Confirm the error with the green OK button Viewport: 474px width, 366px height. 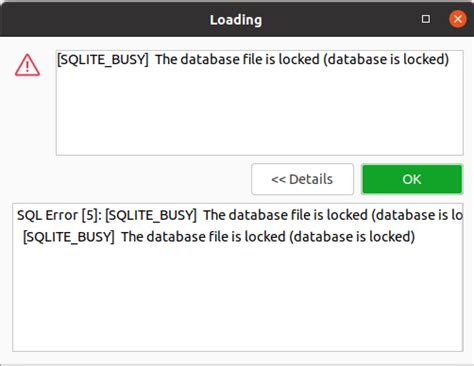pos(412,179)
